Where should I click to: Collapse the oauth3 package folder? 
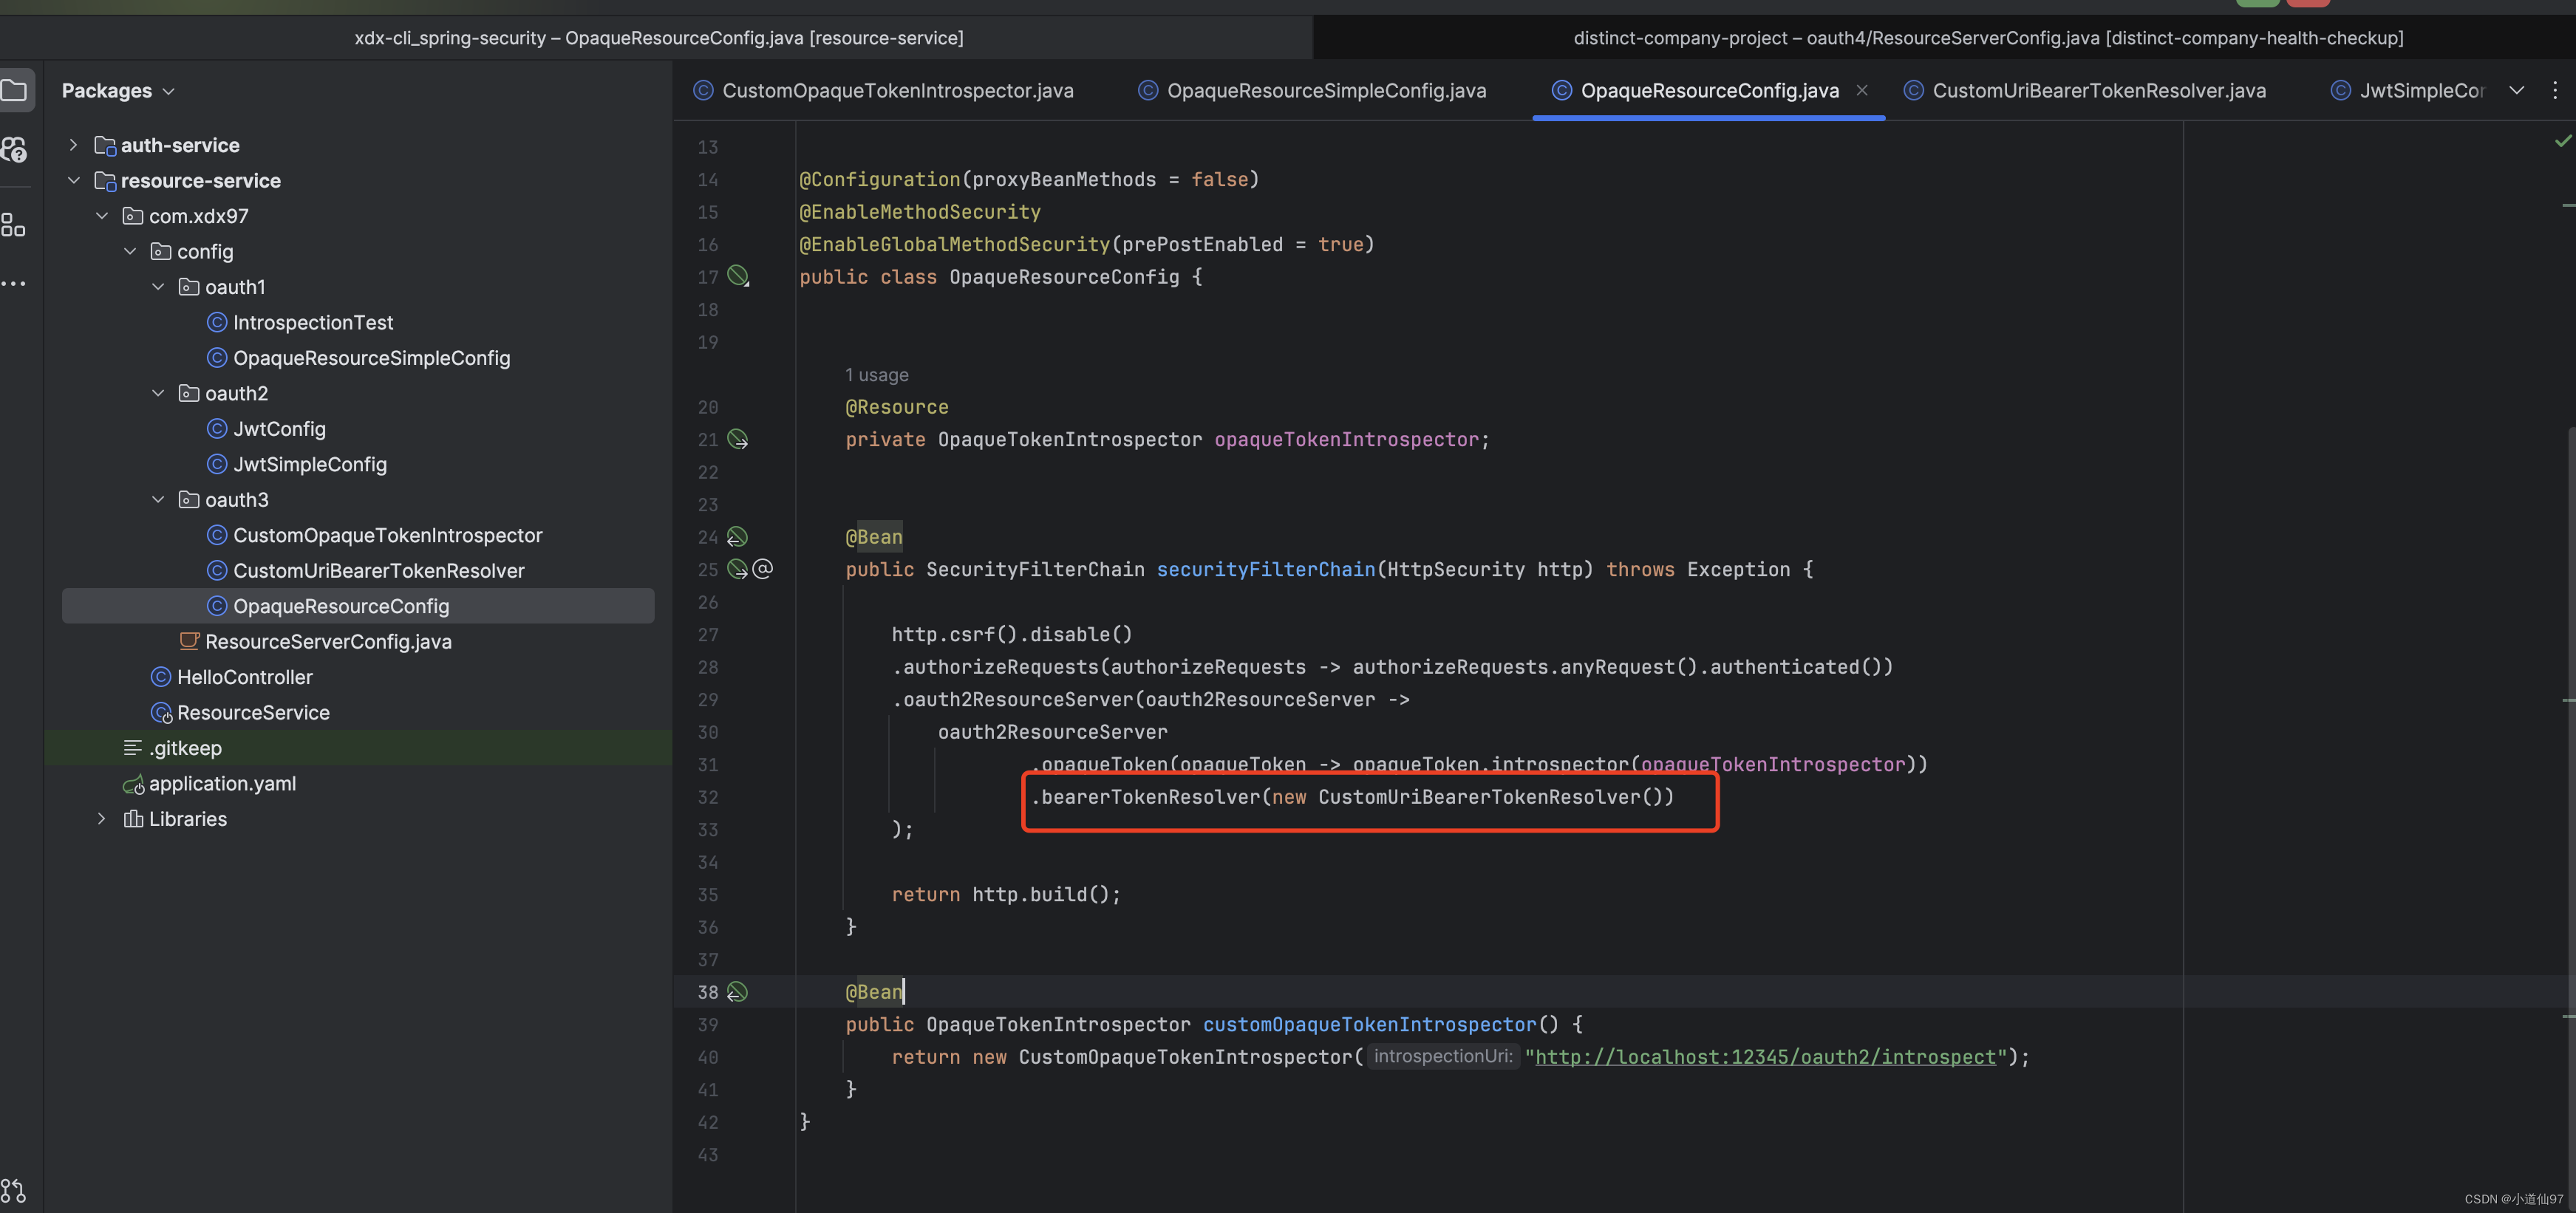[158, 499]
